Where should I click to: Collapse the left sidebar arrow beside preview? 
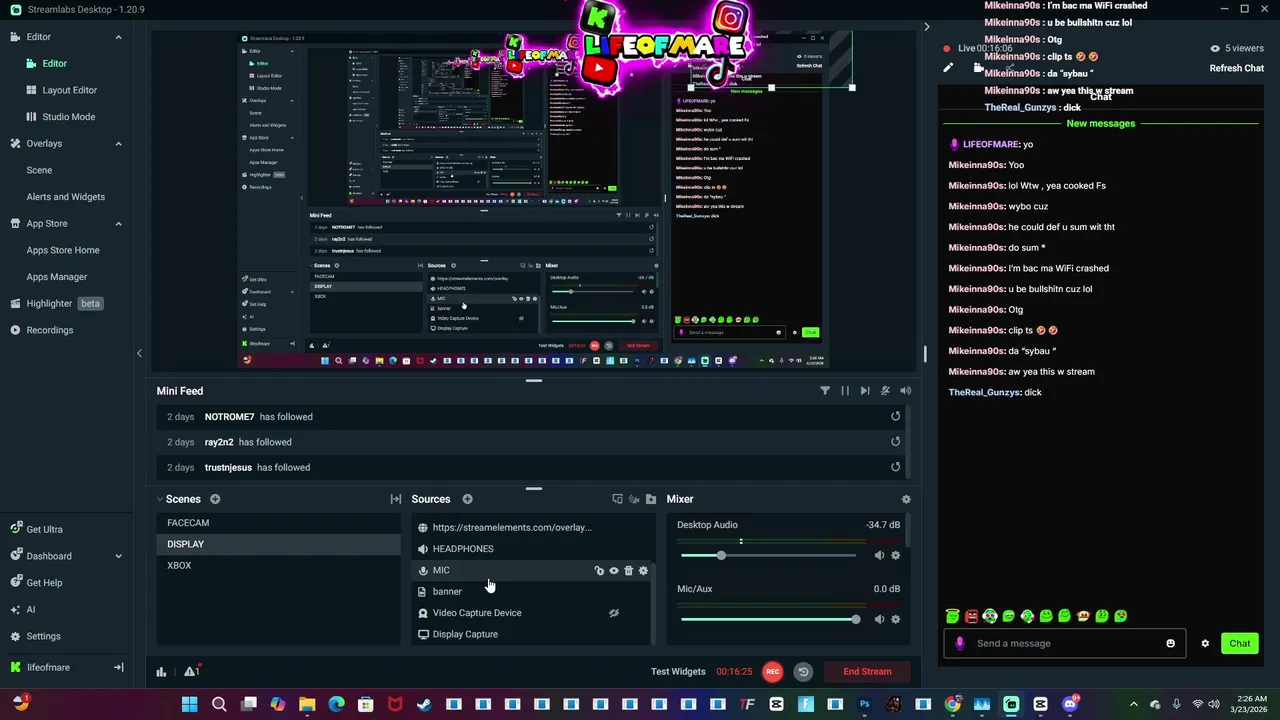pos(139,353)
